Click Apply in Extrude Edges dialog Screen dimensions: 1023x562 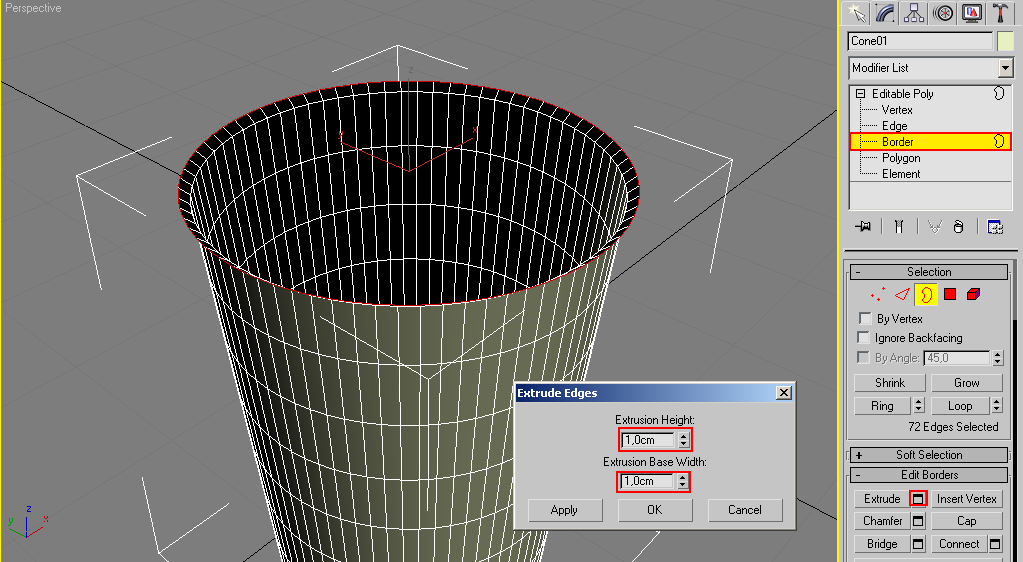pos(564,510)
